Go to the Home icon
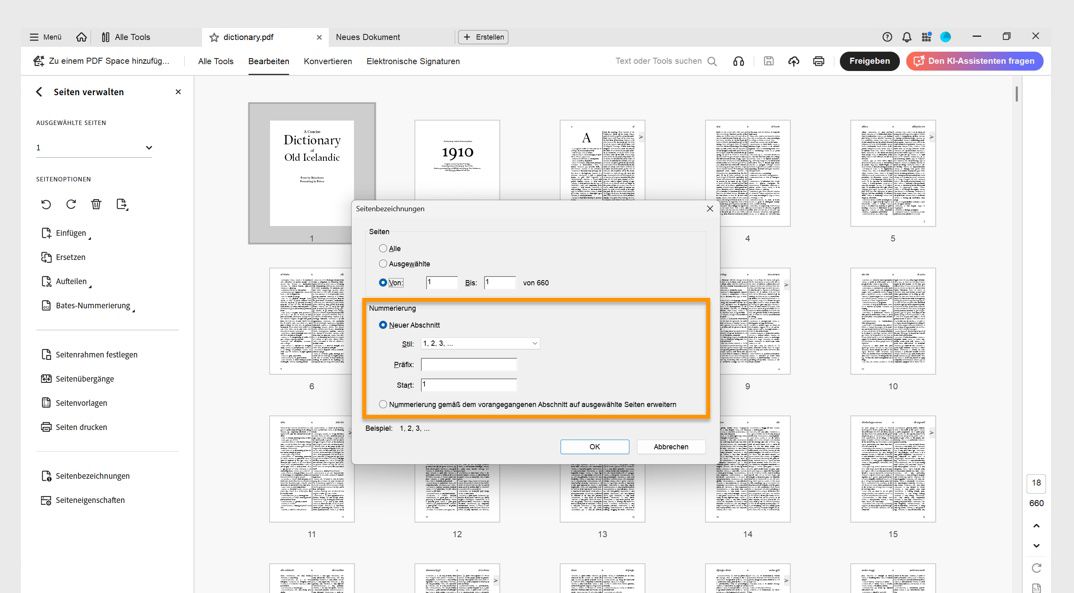 tap(82, 37)
